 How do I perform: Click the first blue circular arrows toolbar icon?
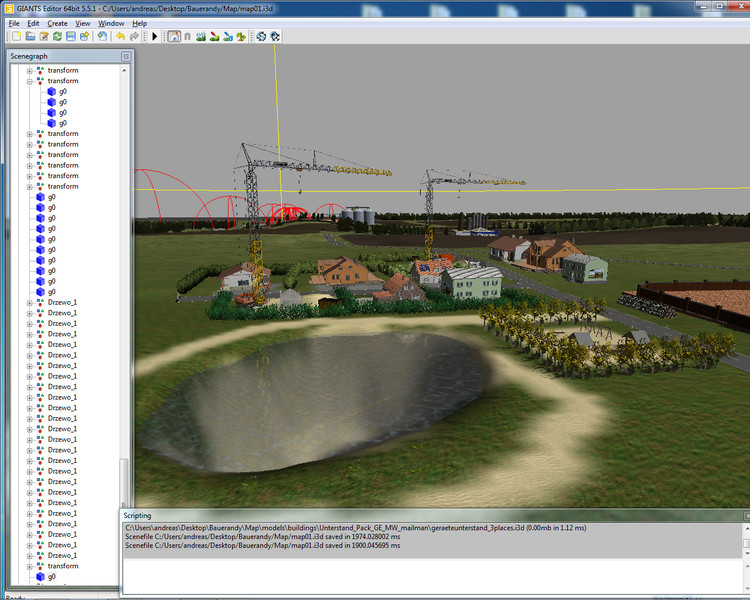point(261,36)
